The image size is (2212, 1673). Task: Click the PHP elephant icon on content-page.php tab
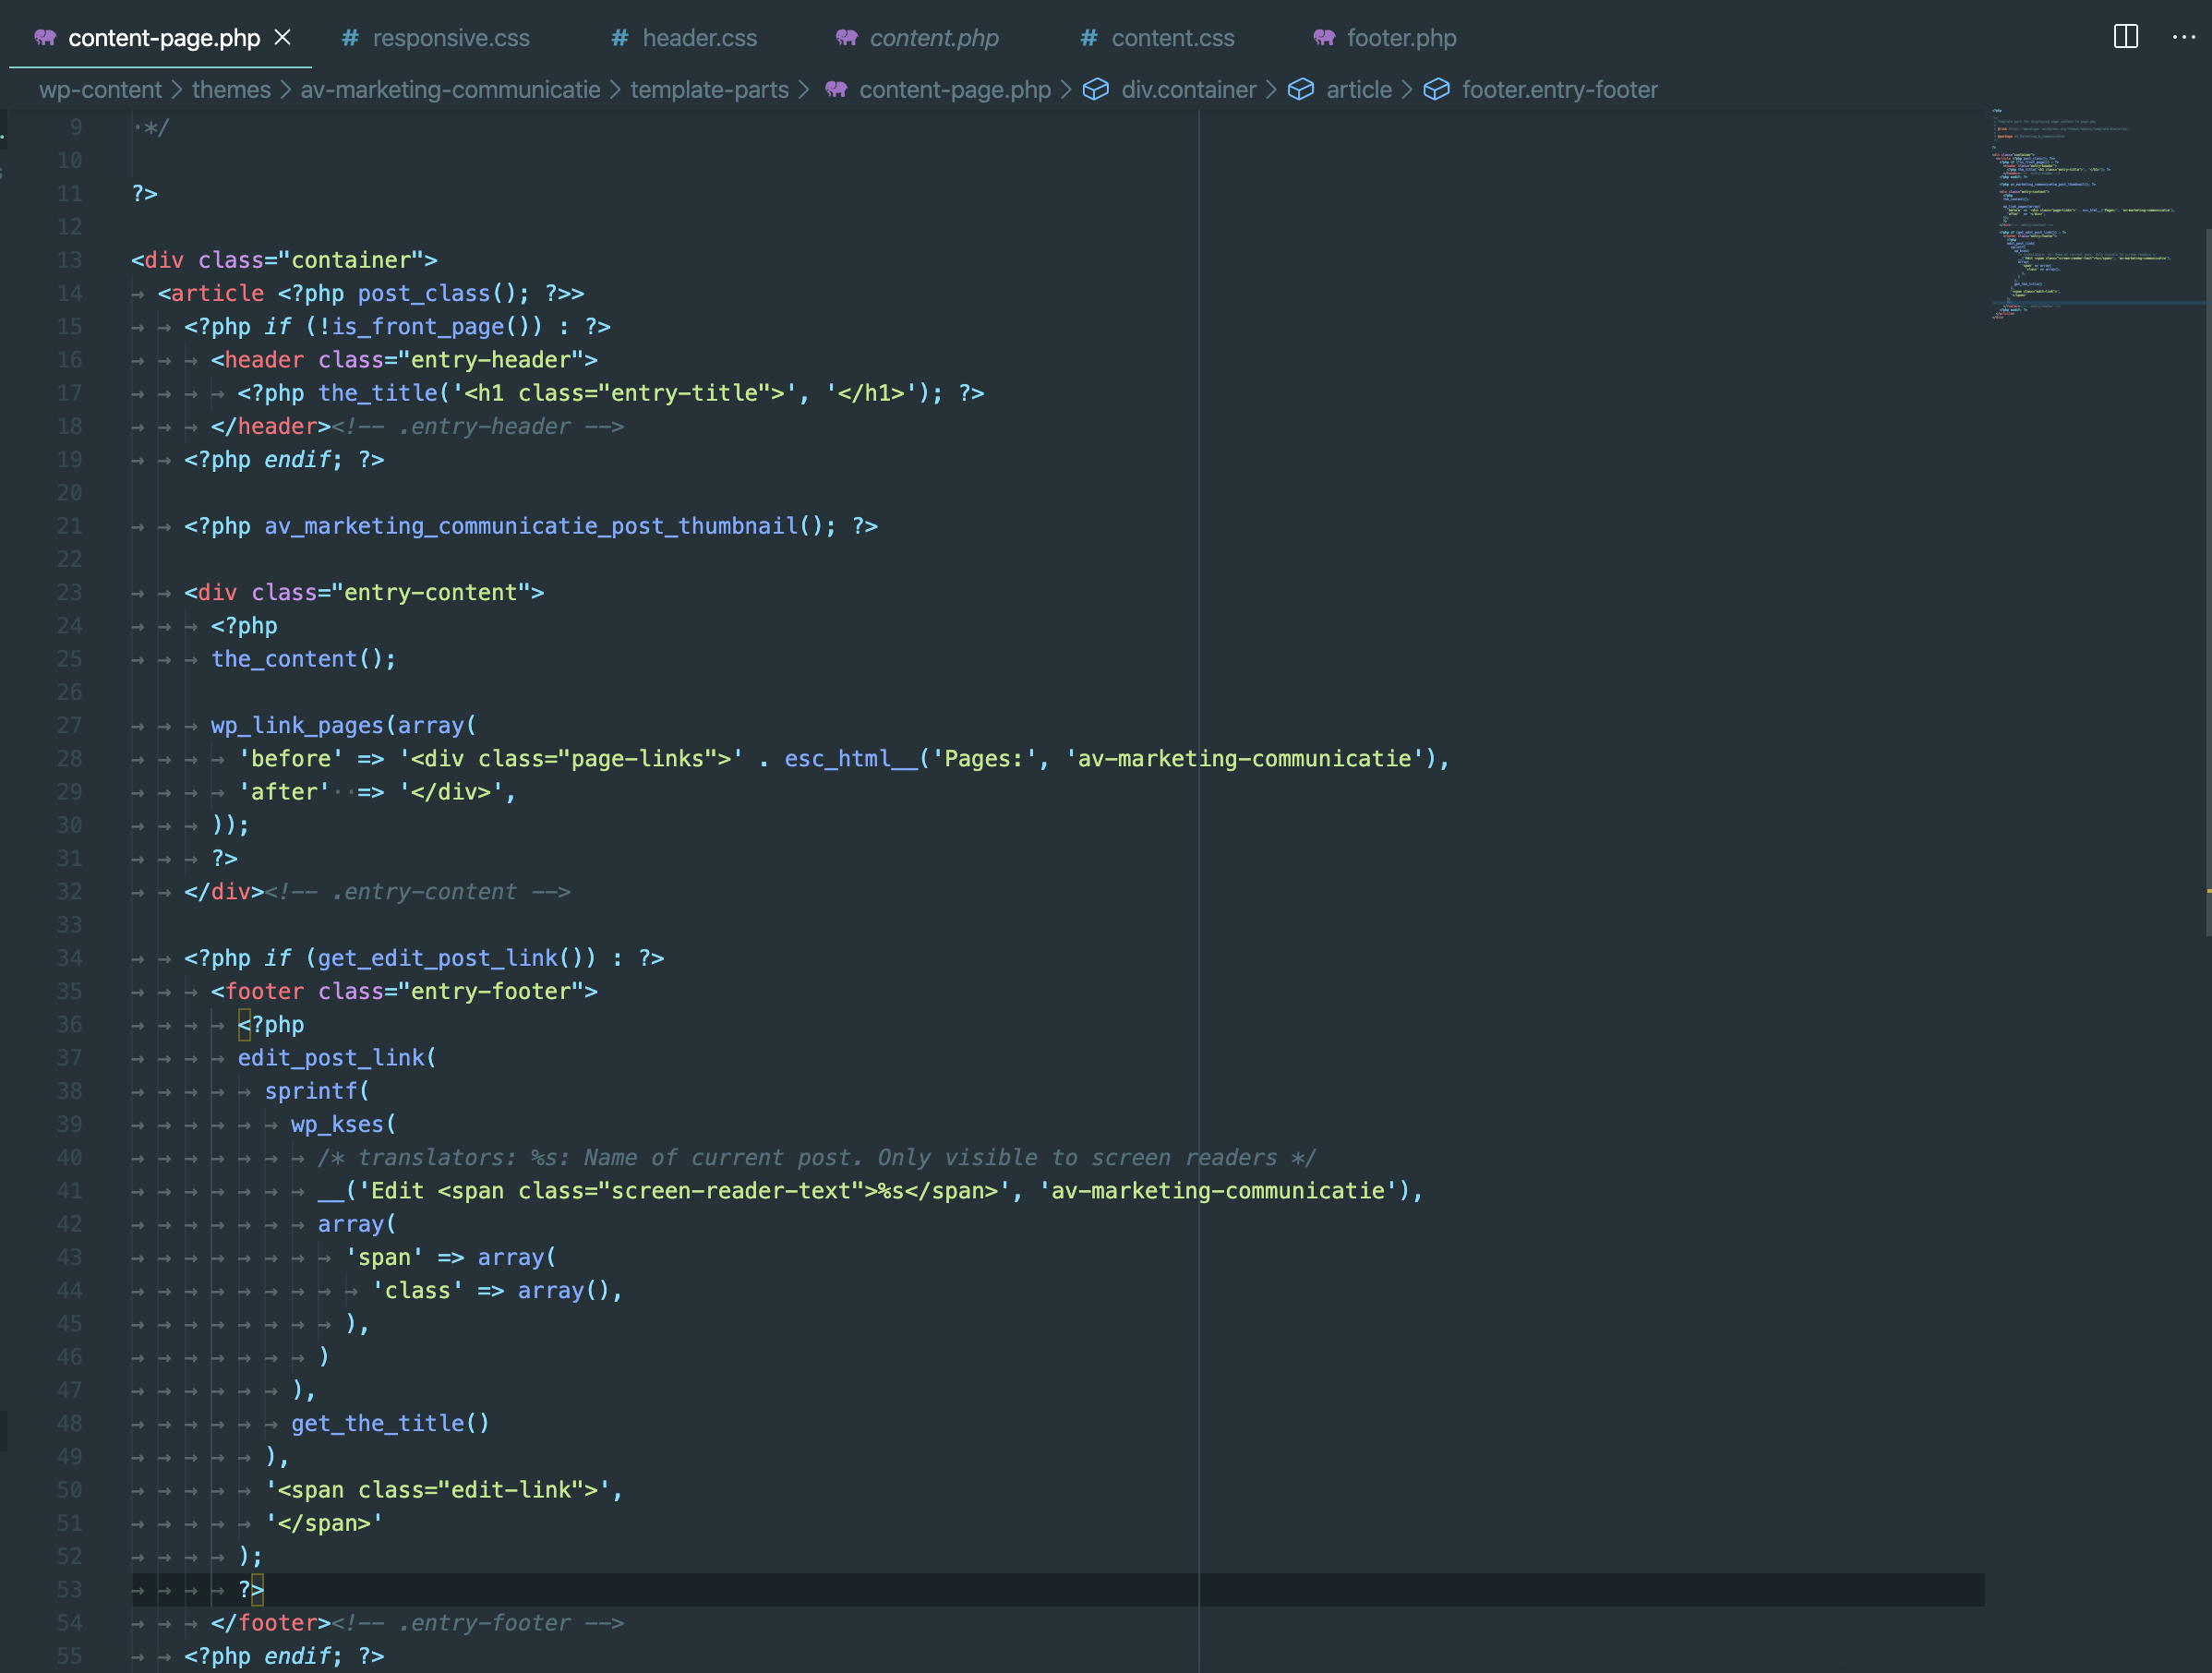[x=45, y=37]
